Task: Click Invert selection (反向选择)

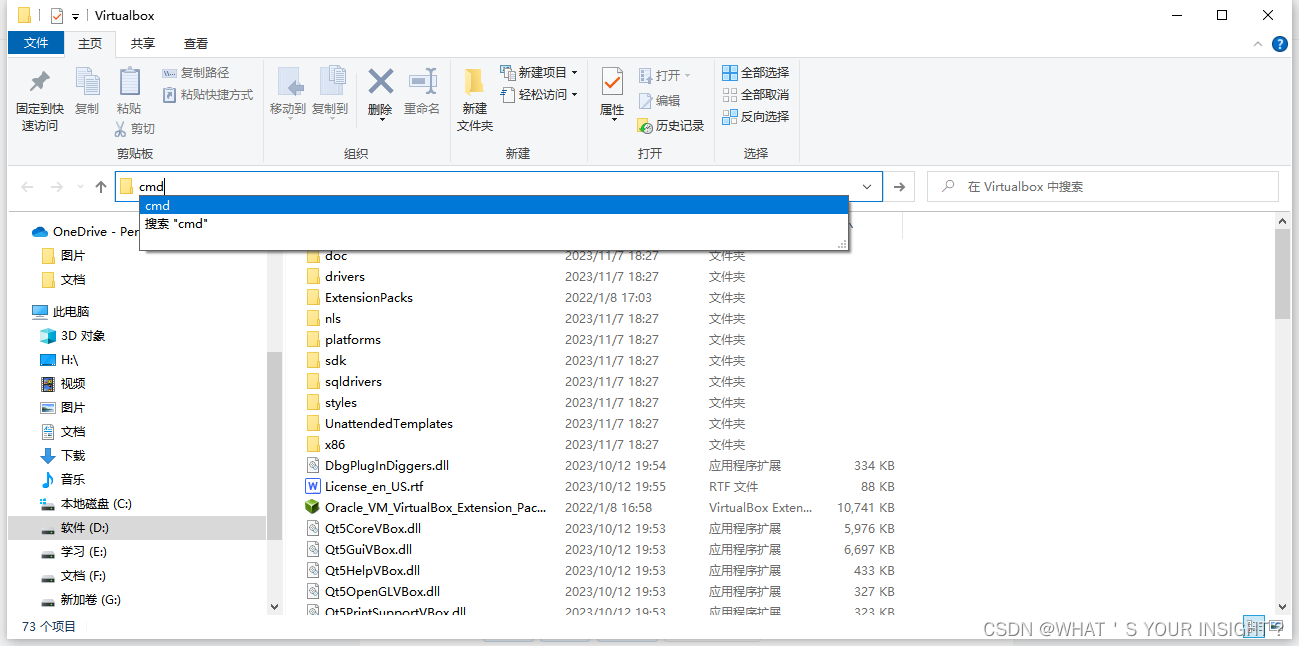Action: tap(756, 116)
